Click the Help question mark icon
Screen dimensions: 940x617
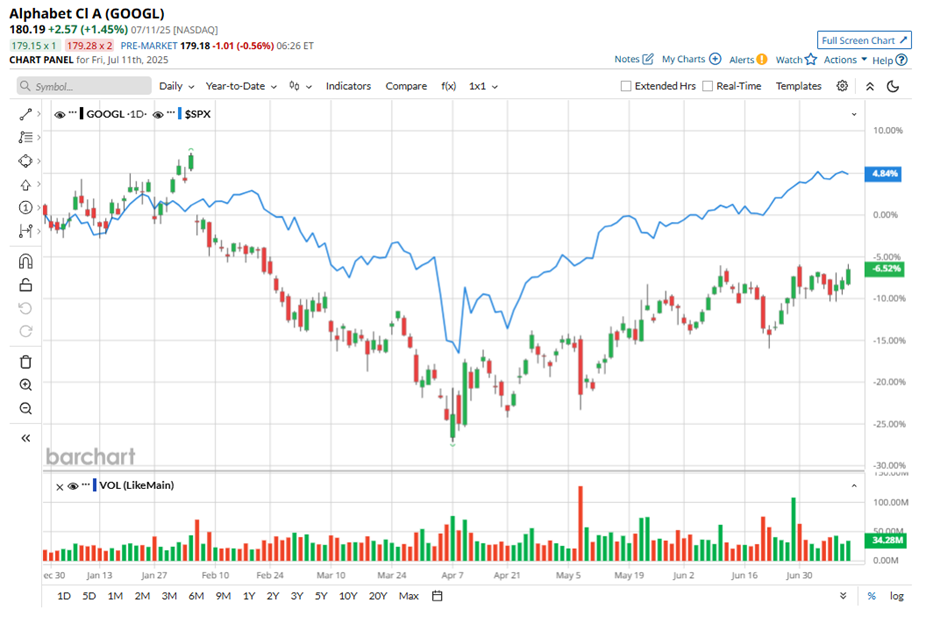[x=901, y=60]
